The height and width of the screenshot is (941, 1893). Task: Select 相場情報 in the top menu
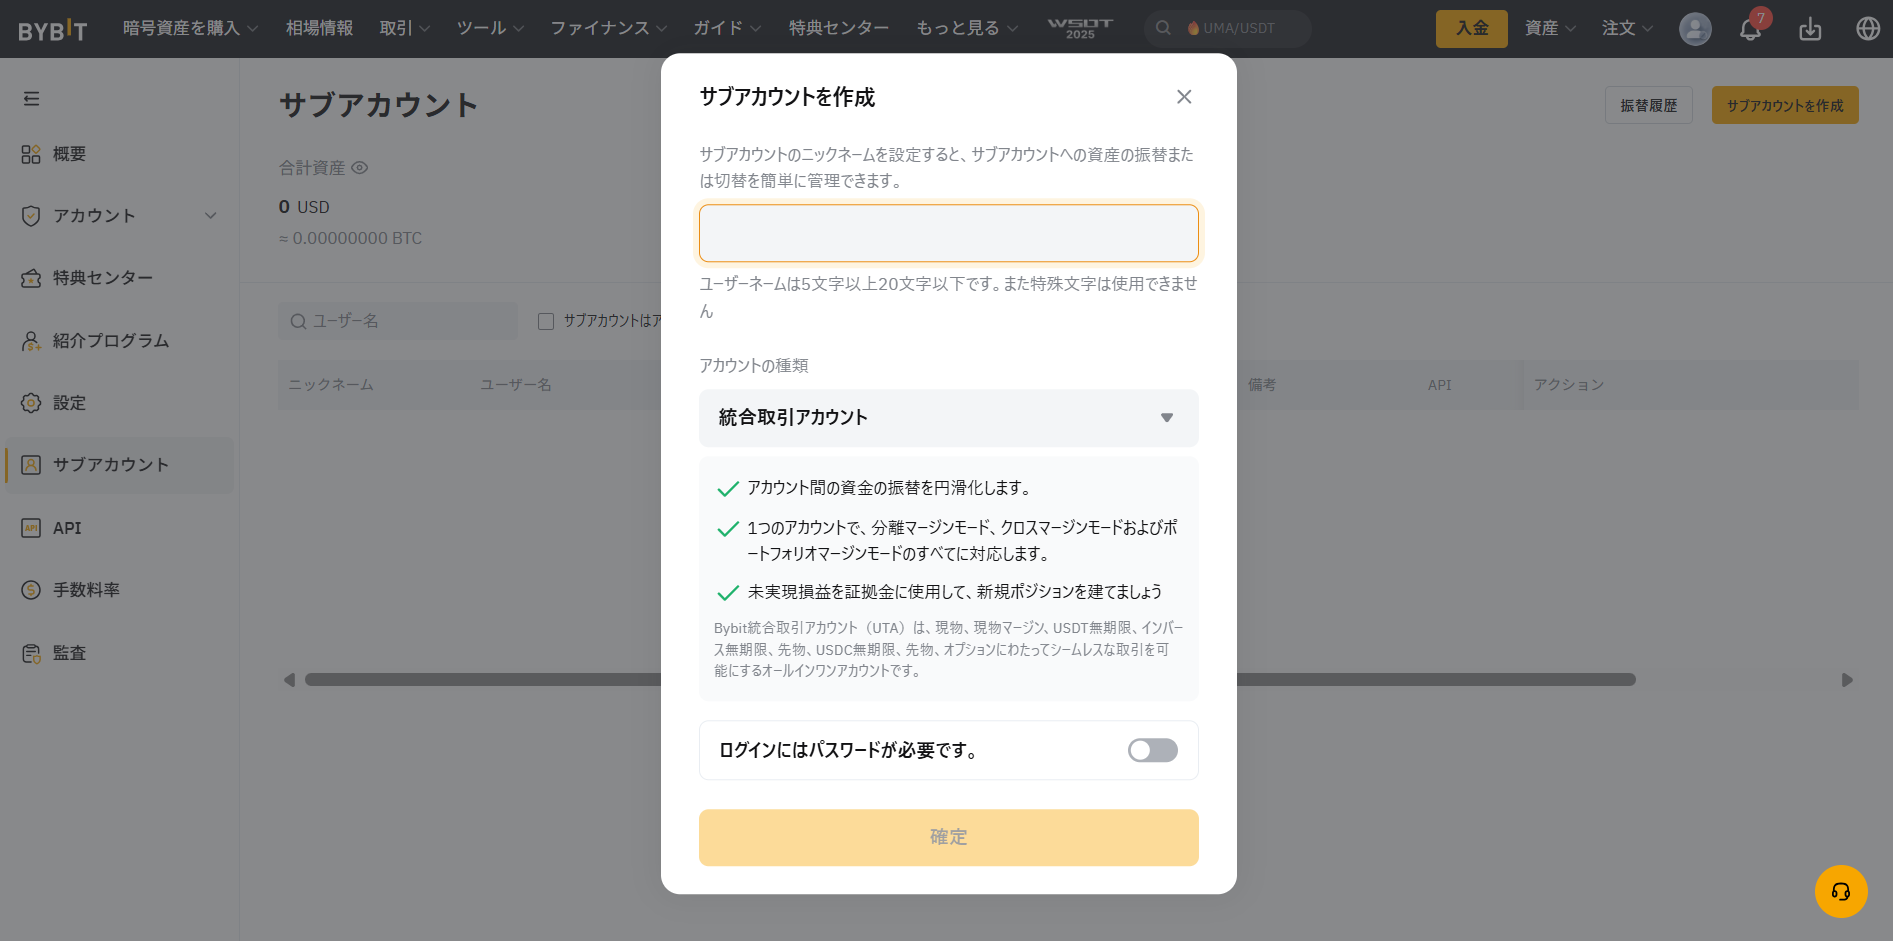click(319, 29)
